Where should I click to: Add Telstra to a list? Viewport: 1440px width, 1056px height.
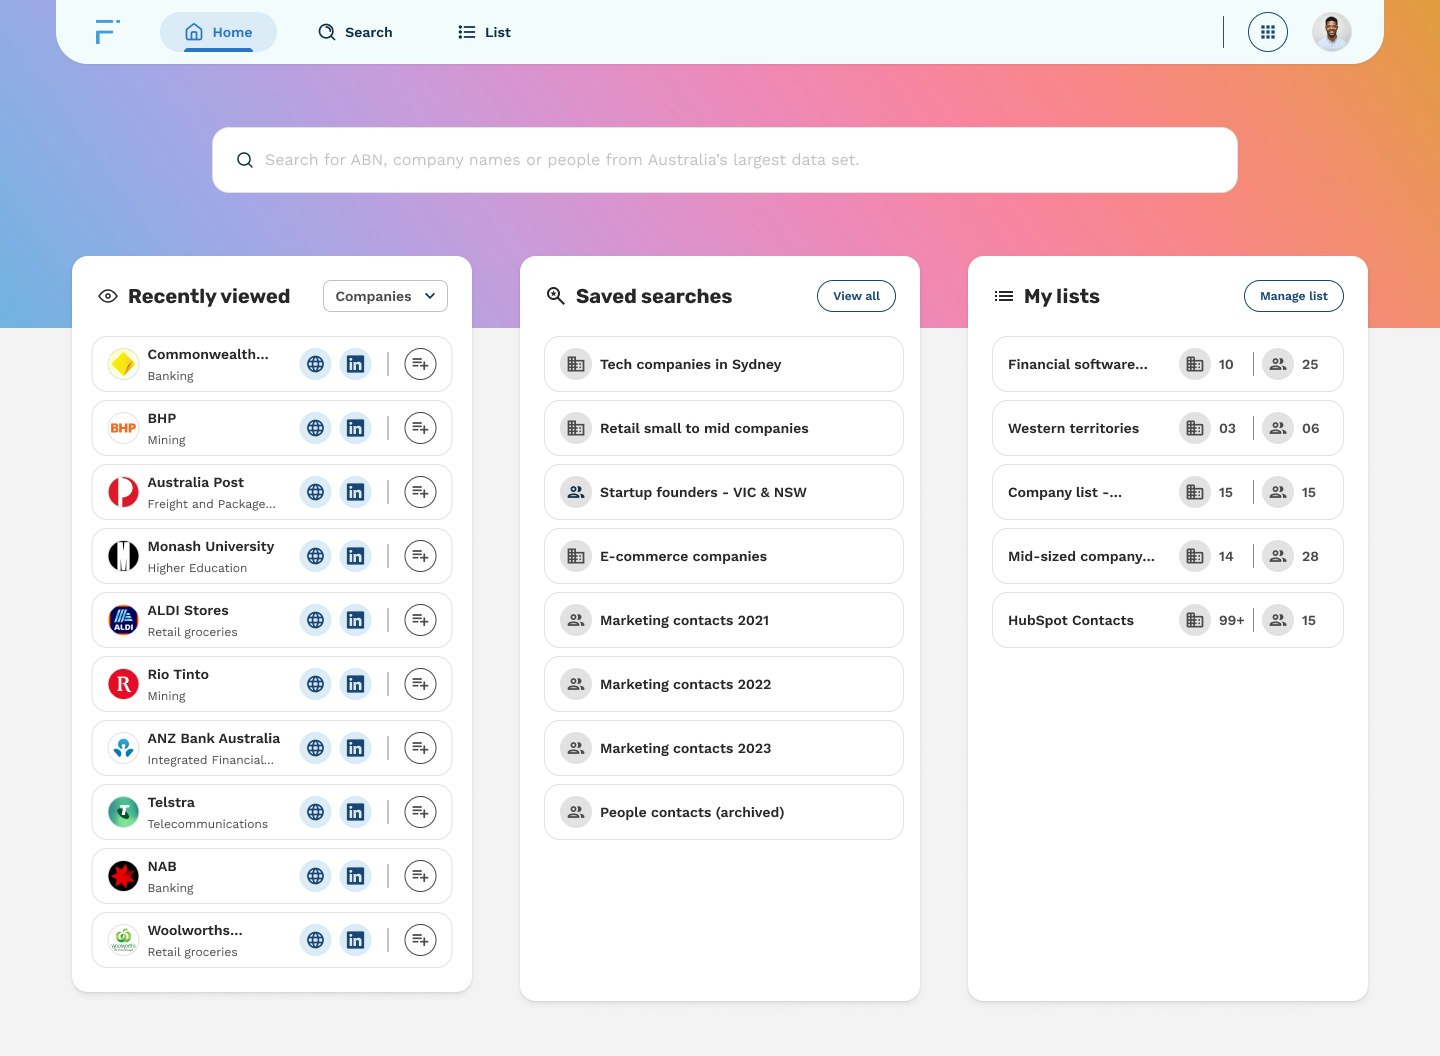420,812
